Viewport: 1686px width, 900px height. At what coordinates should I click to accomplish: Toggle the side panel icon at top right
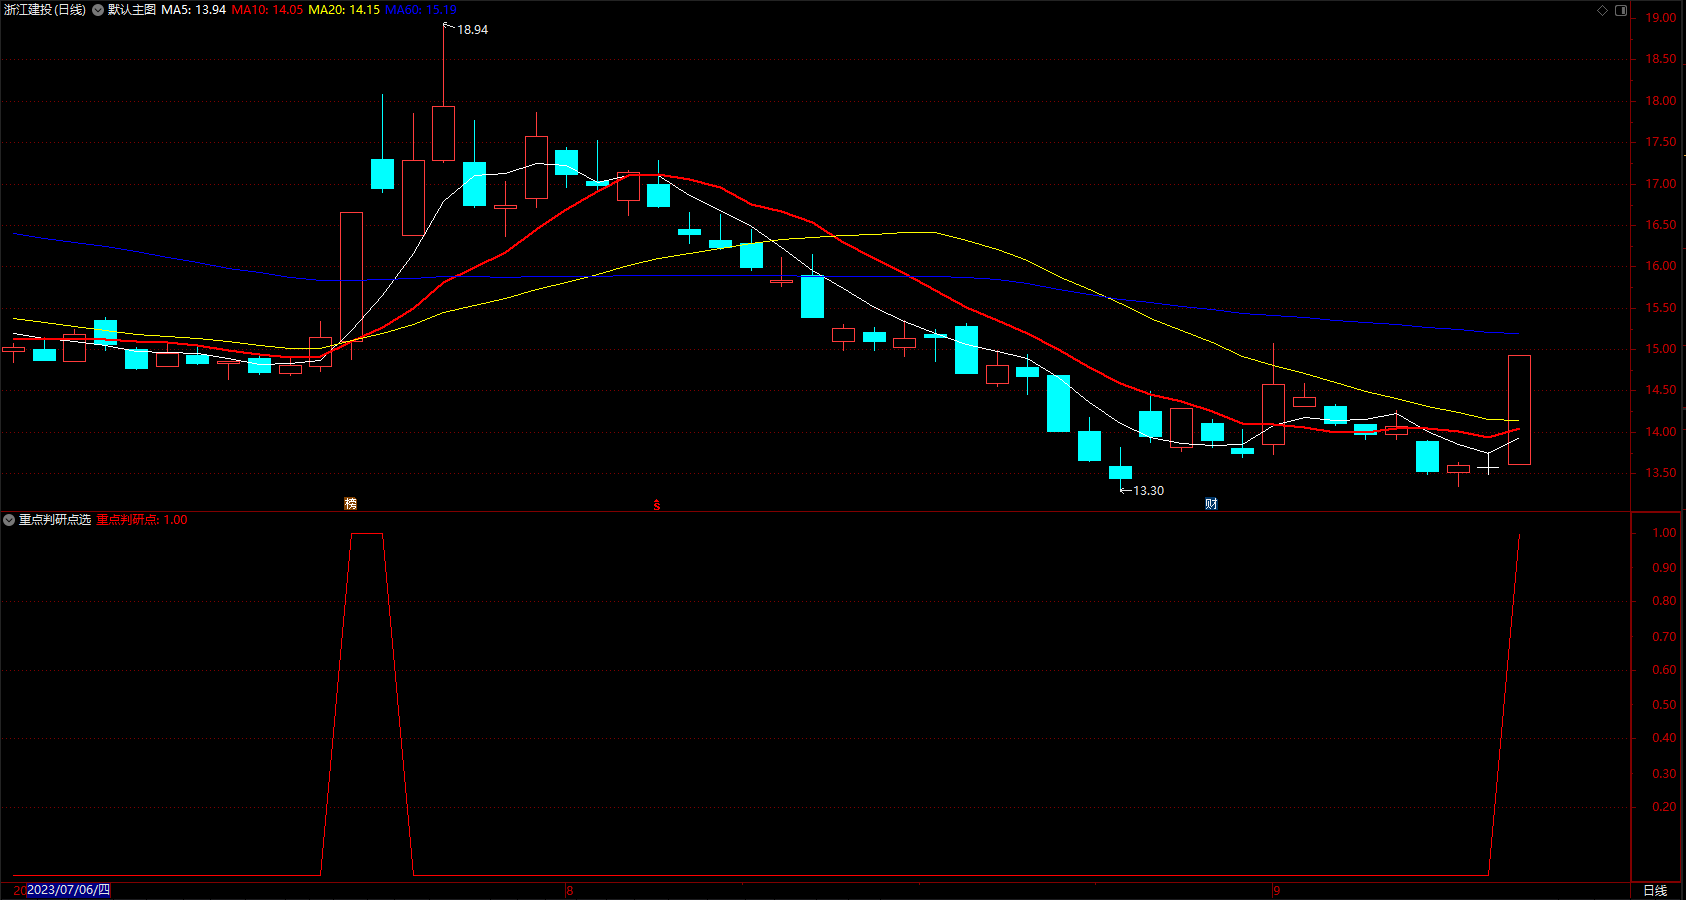coord(1621,10)
